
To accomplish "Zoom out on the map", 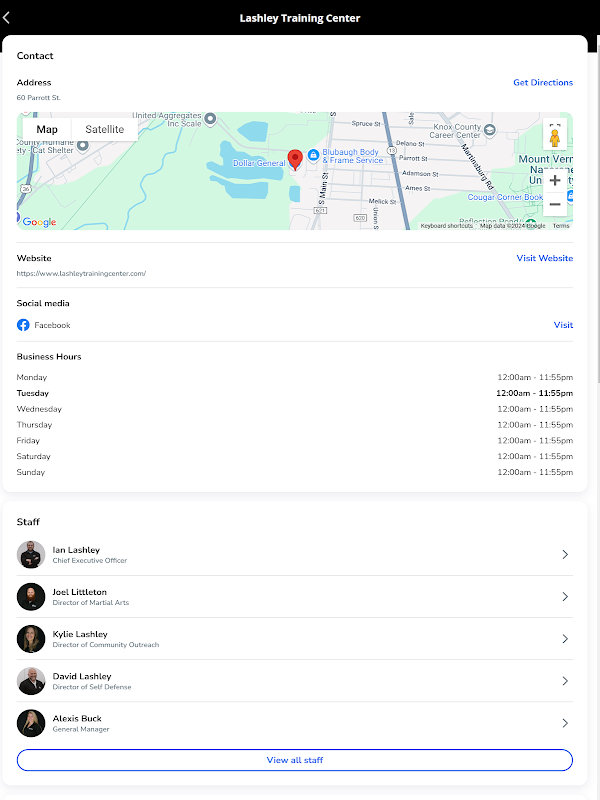I will (x=555, y=205).
